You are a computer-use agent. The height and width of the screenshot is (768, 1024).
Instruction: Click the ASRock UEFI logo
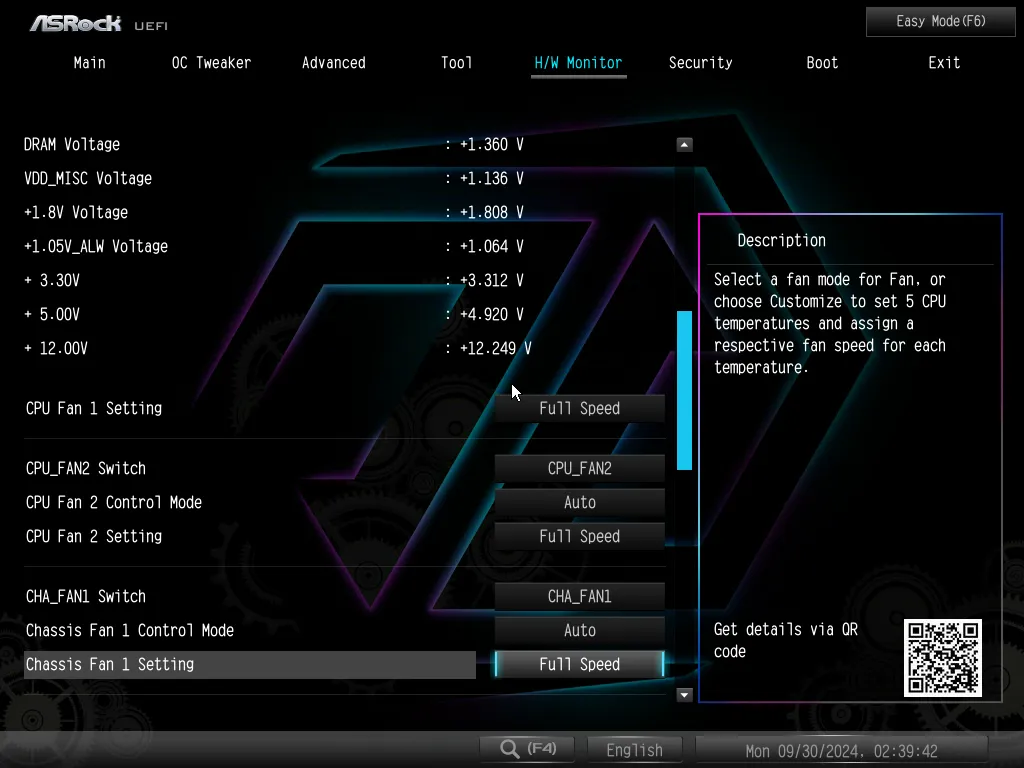[x=99, y=24]
